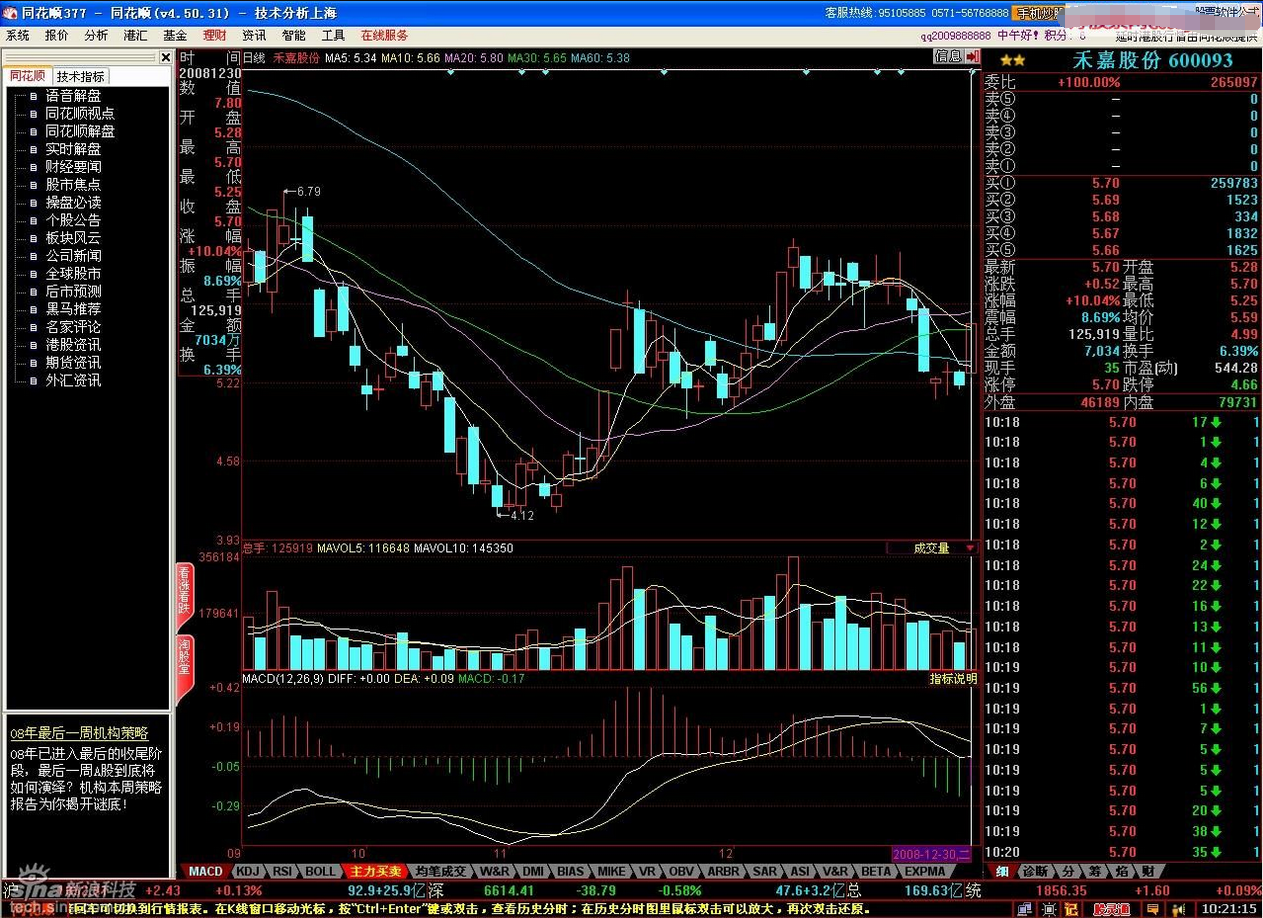This screenshot has height=918, width=1263.
Task: Select the OBV indicator tab
Action: tap(682, 871)
